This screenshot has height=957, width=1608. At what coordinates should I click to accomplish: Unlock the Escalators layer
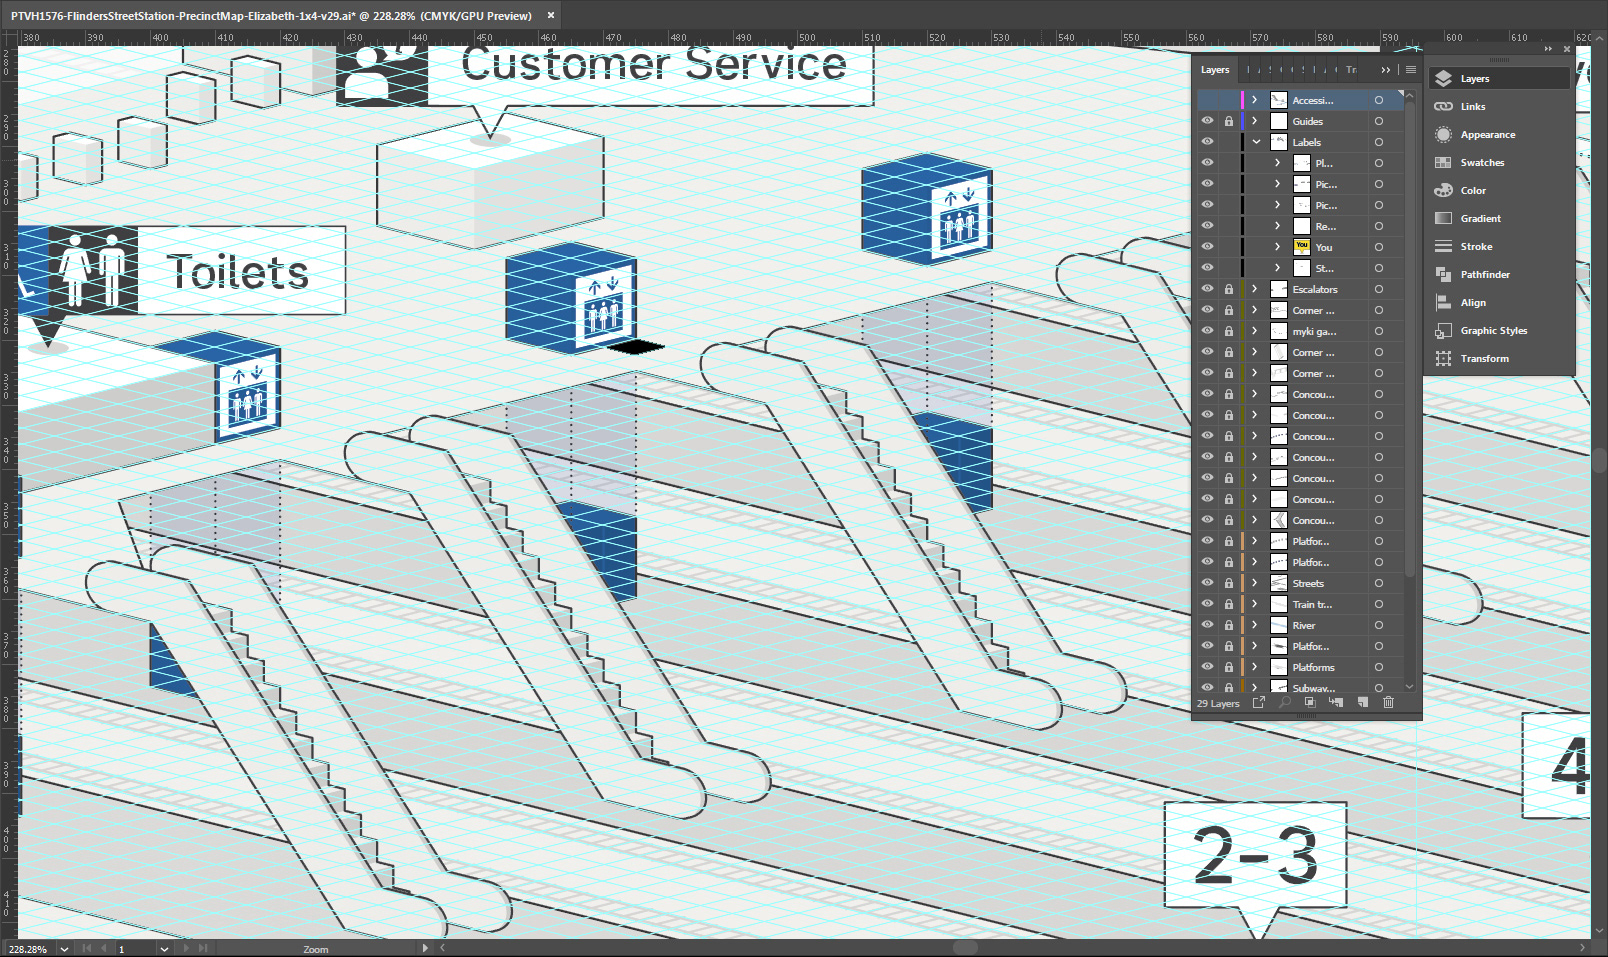pyautogui.click(x=1229, y=289)
